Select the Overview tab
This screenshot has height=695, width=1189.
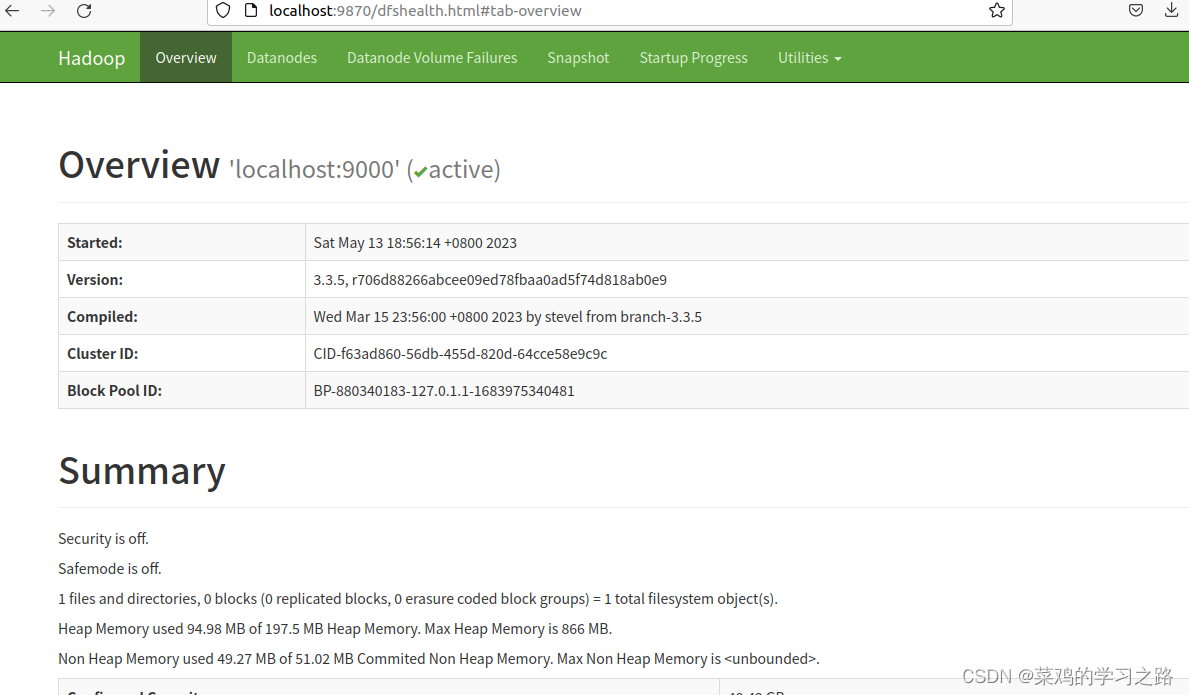click(x=186, y=58)
